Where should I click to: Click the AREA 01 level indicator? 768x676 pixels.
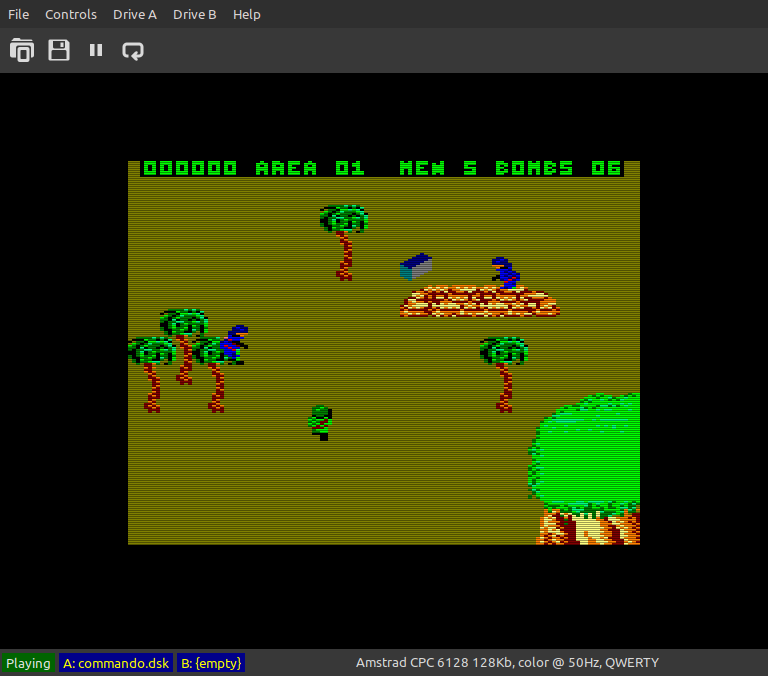310,168
